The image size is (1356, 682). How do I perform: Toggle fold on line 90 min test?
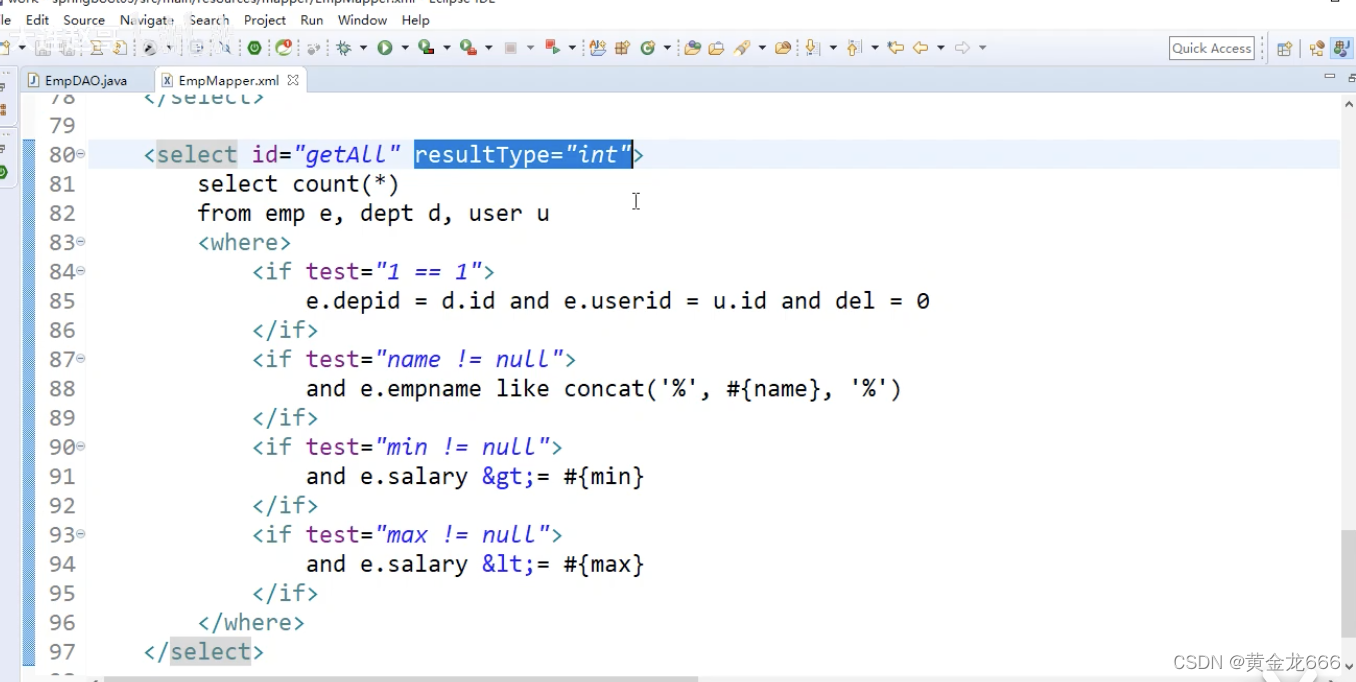(x=81, y=447)
